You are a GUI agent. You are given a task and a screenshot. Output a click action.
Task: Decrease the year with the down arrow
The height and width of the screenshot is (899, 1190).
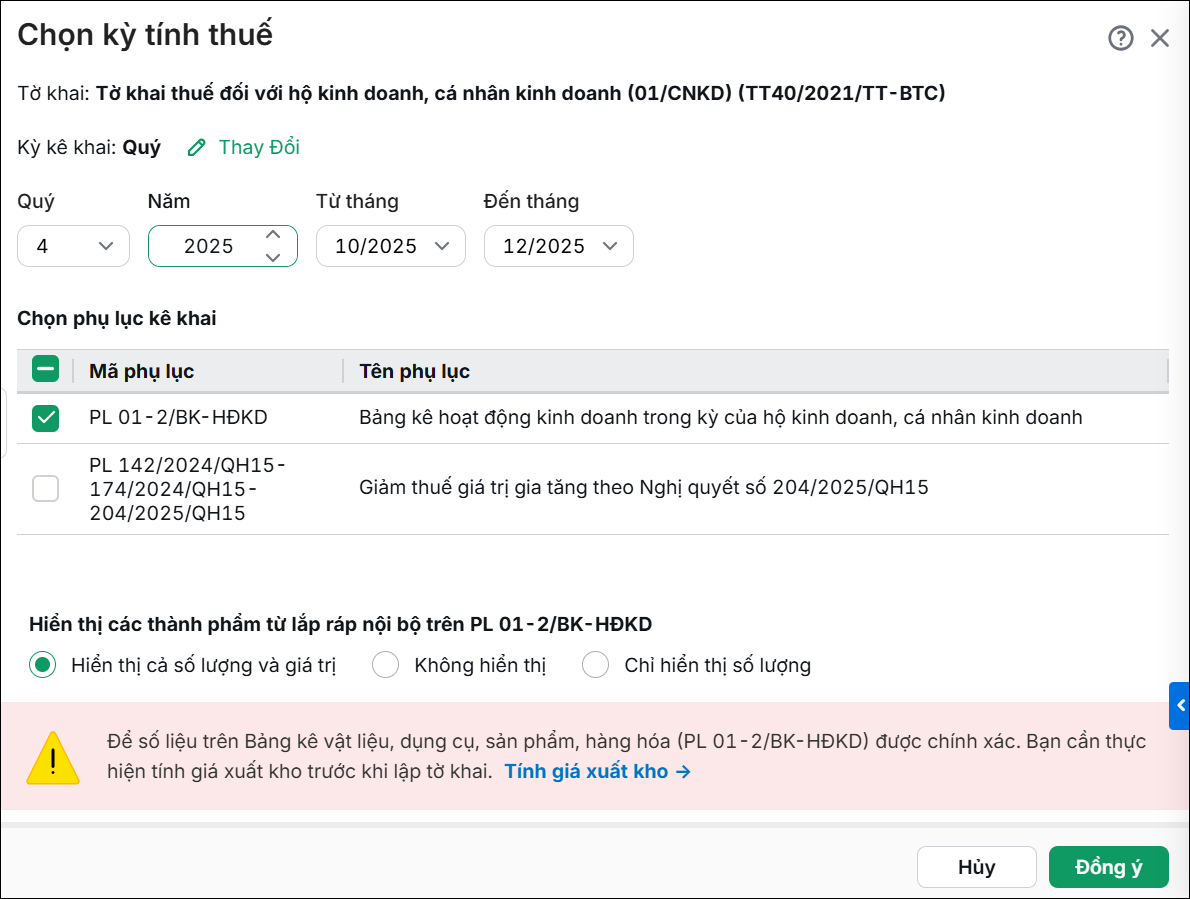[273, 257]
